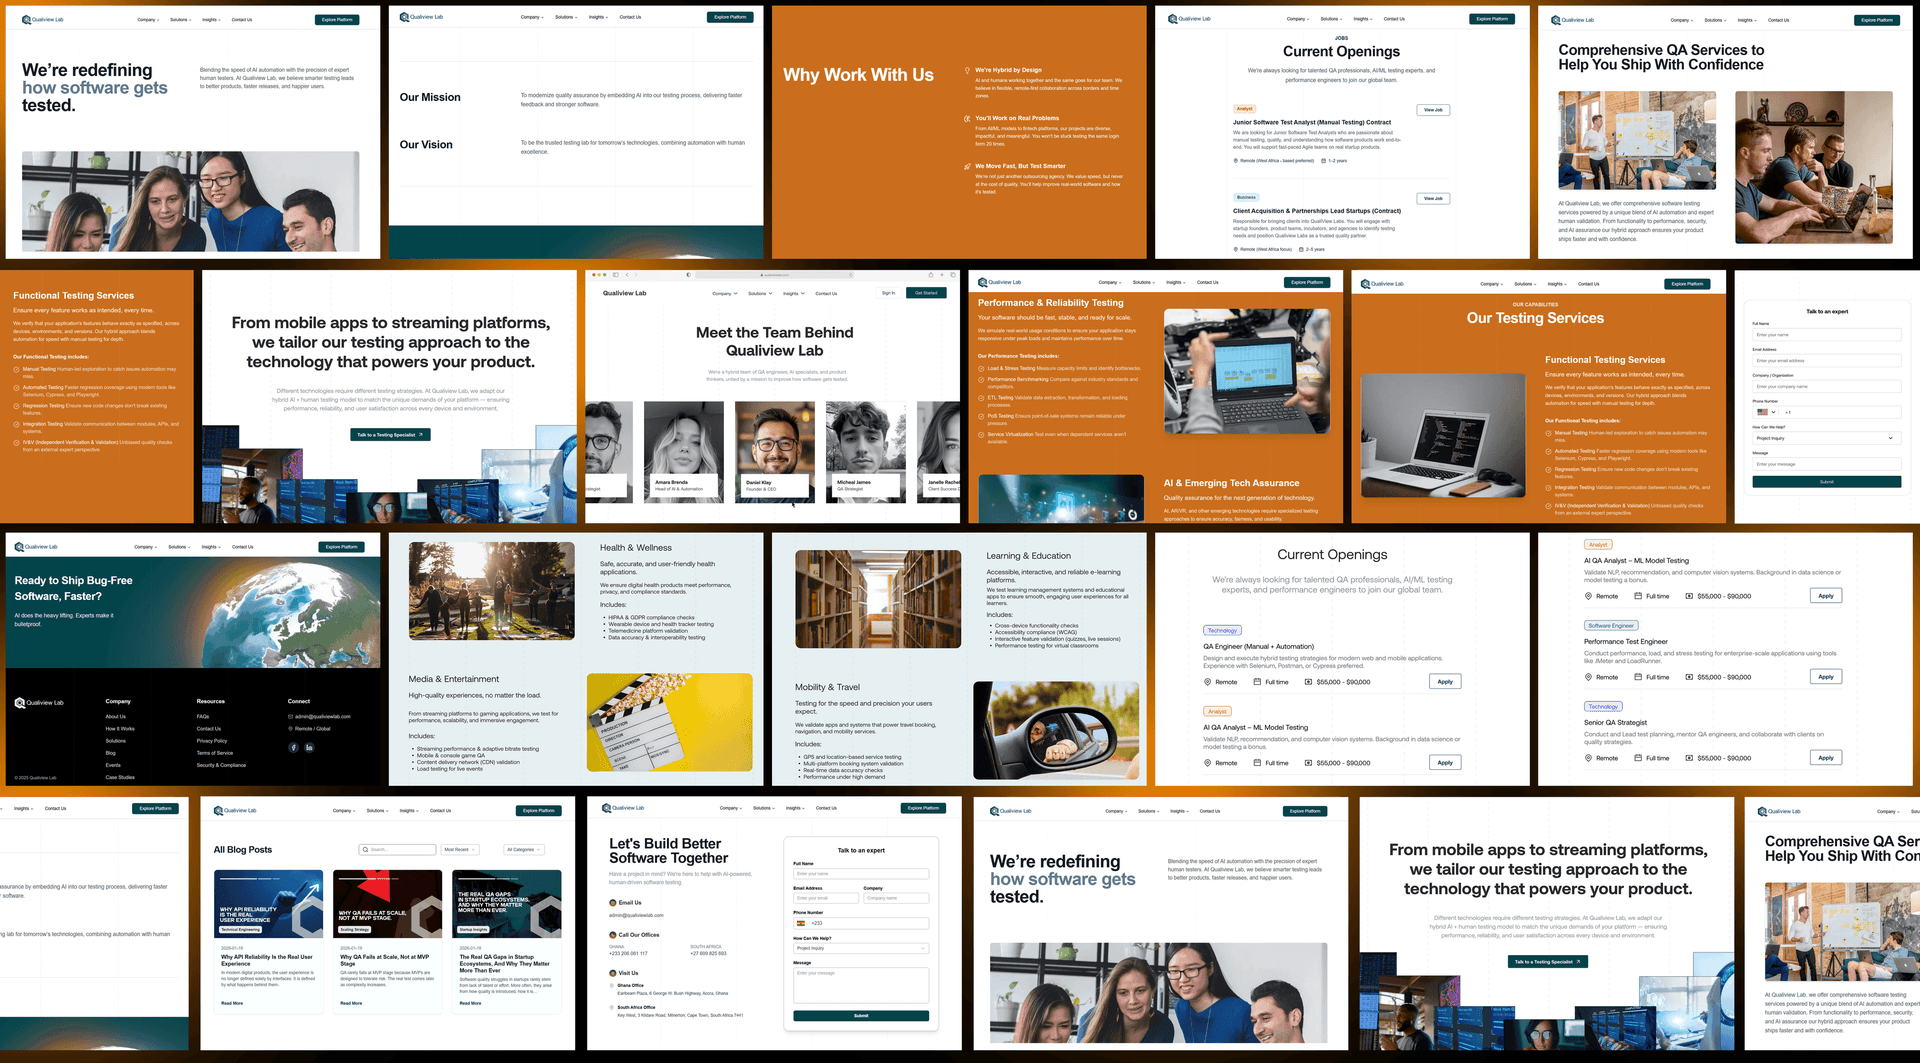Click the round Call Our Offices icon
The width and height of the screenshot is (1920, 1063).
click(x=613, y=935)
